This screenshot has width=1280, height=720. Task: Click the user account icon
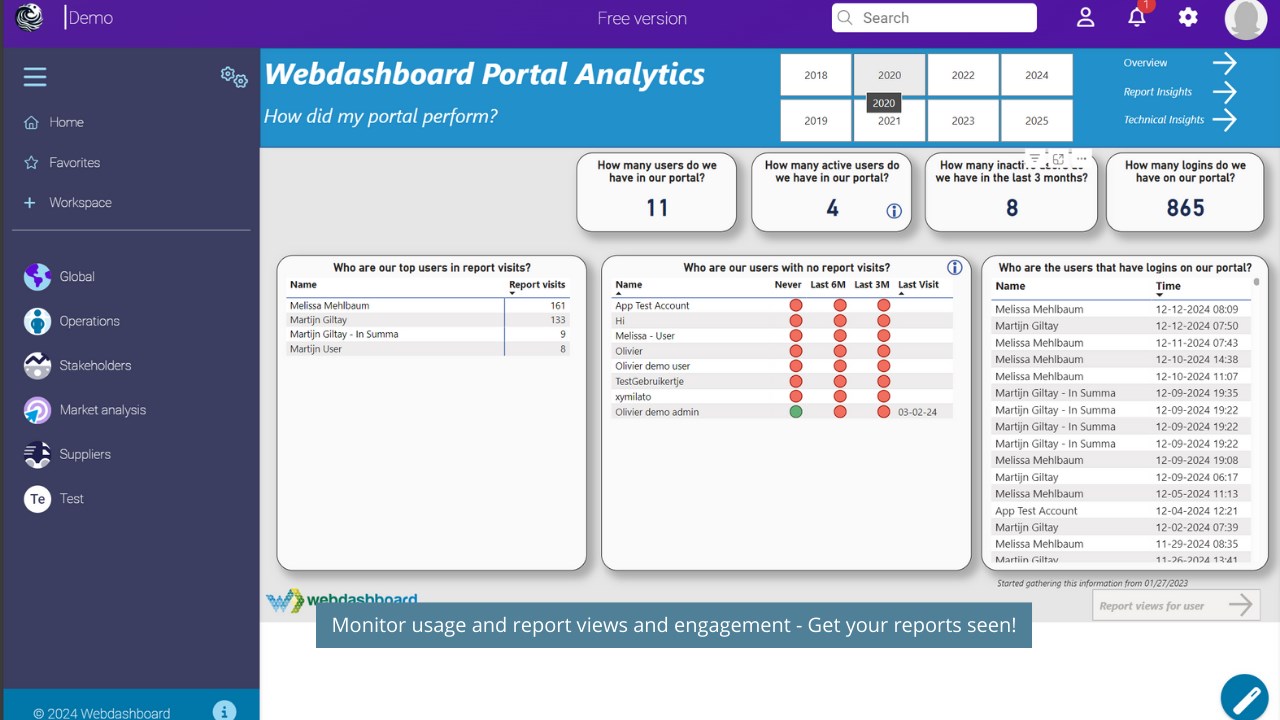(1086, 17)
